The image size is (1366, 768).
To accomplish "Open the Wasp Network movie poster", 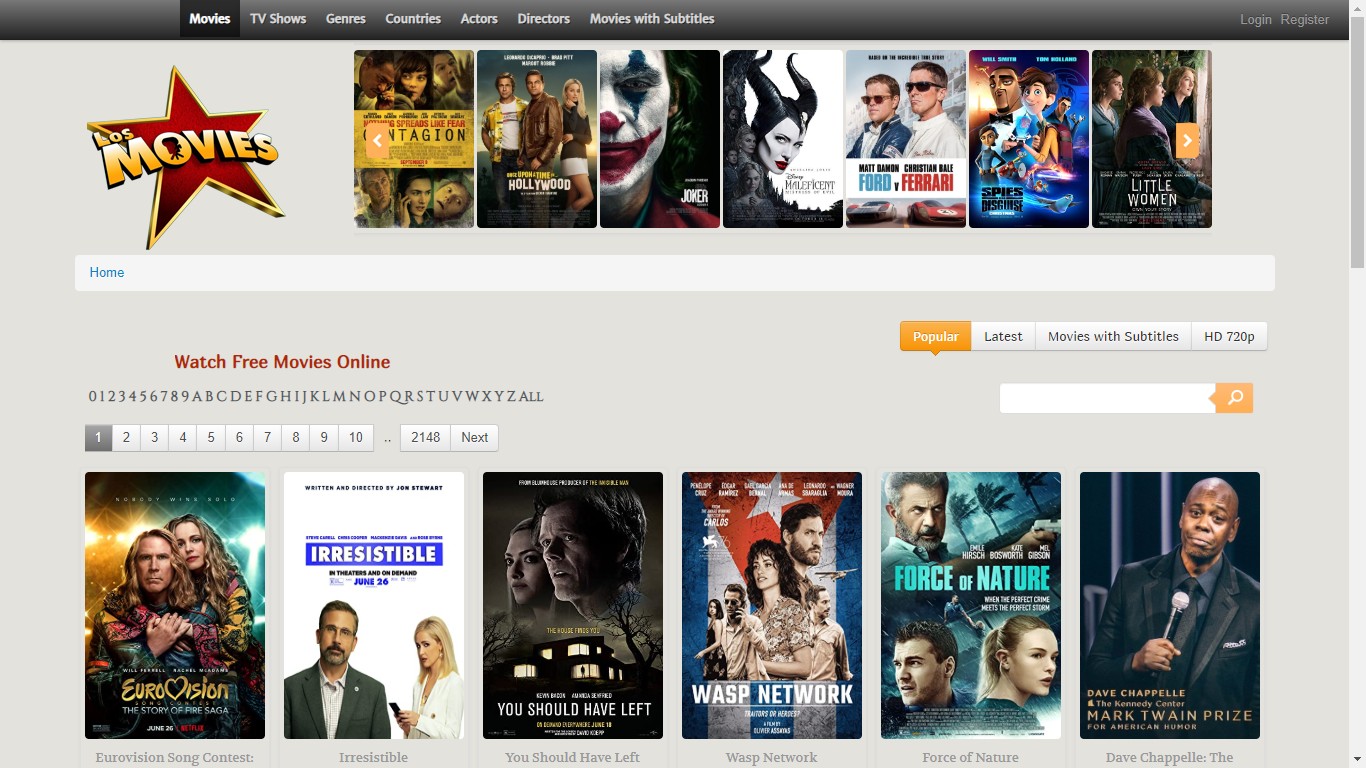I will 772,606.
